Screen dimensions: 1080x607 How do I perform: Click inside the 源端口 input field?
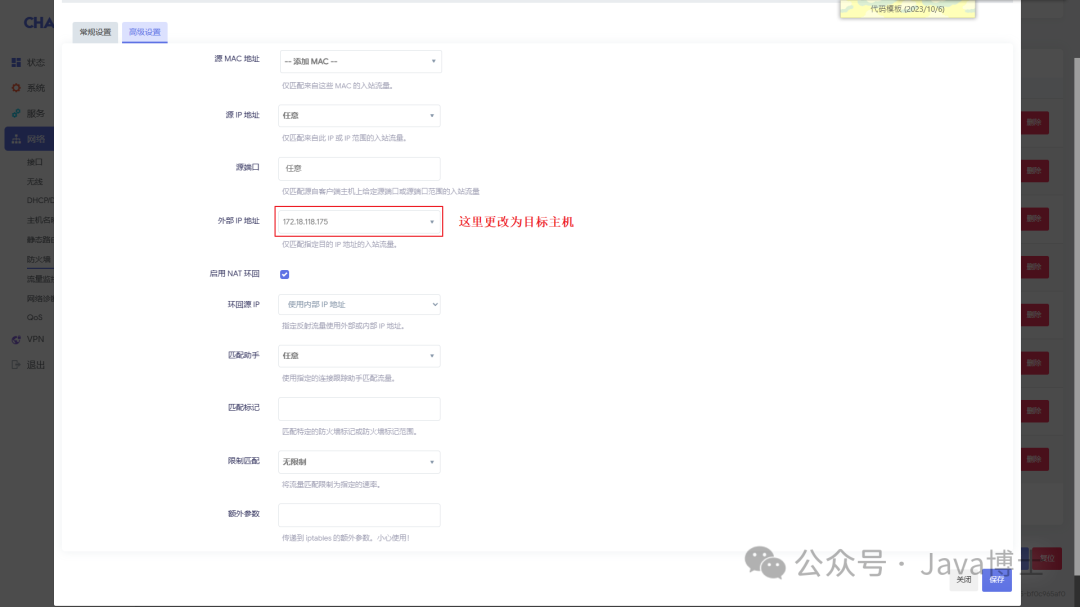pyautogui.click(x=358, y=168)
